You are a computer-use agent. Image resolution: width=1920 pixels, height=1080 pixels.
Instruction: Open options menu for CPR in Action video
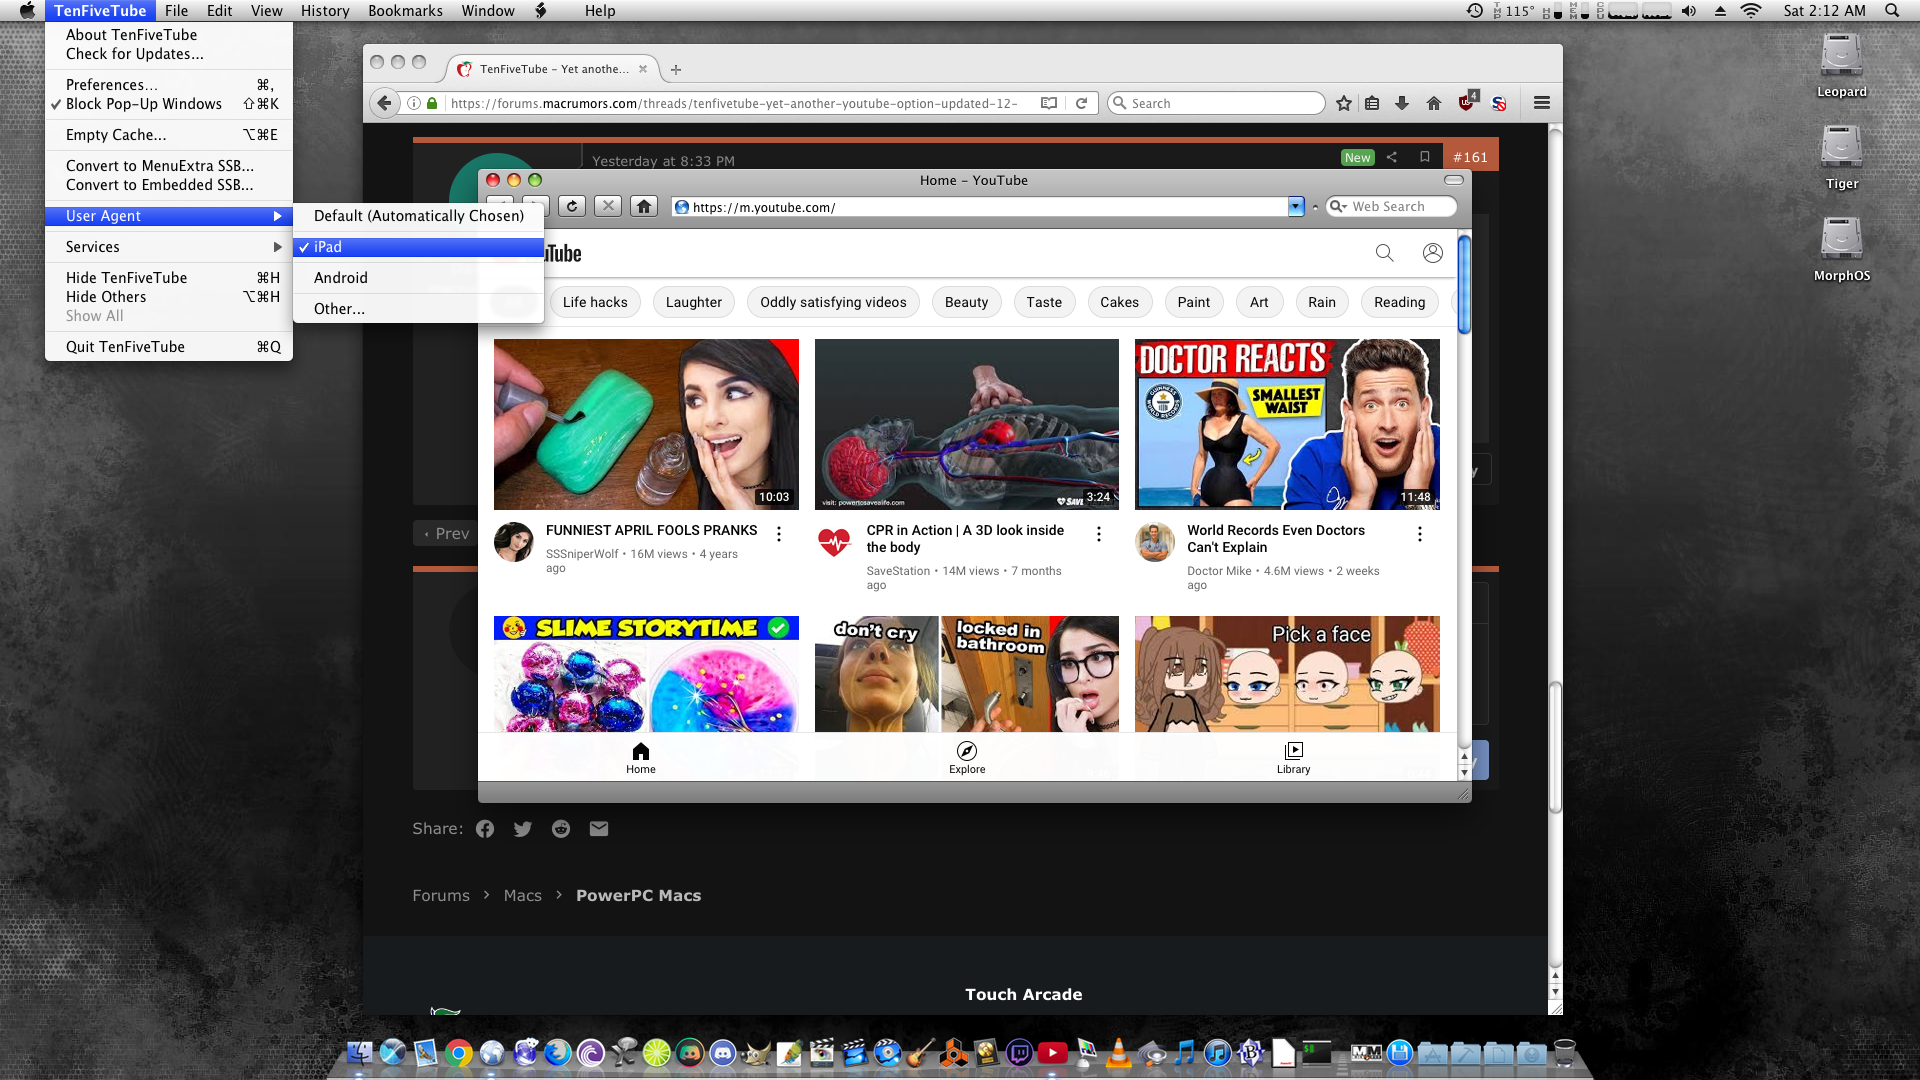pyautogui.click(x=1099, y=534)
